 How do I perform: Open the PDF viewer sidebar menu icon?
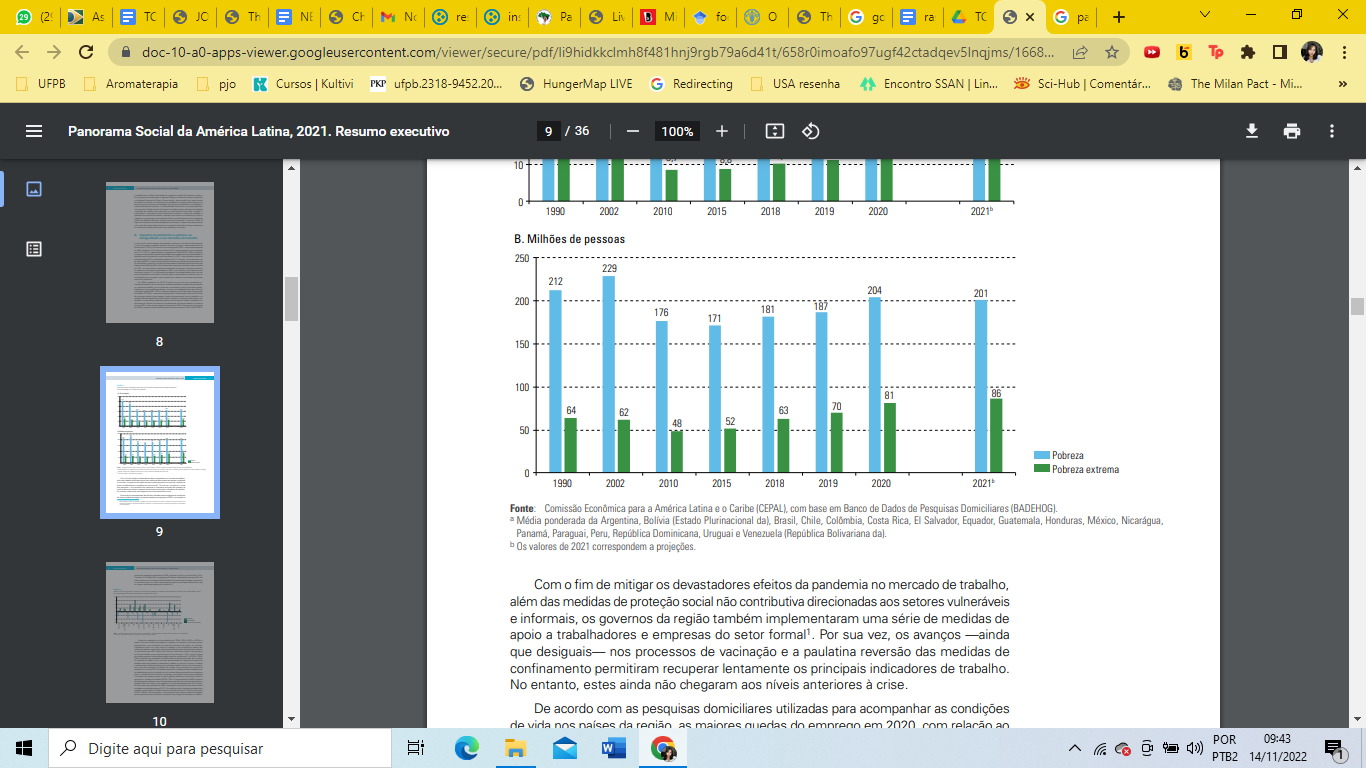(34, 131)
